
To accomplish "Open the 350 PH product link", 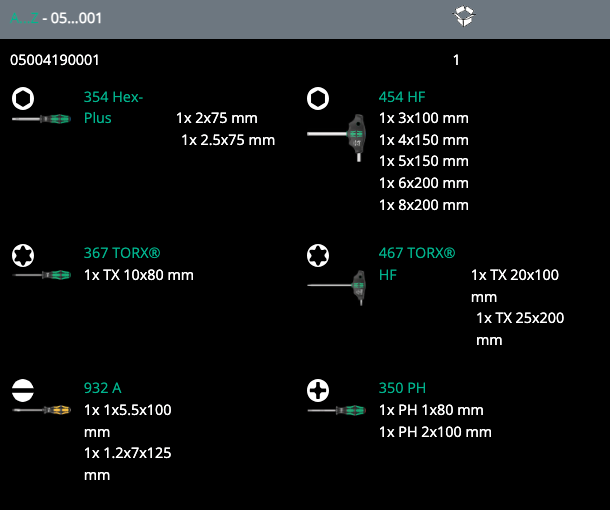I will [x=402, y=388].
